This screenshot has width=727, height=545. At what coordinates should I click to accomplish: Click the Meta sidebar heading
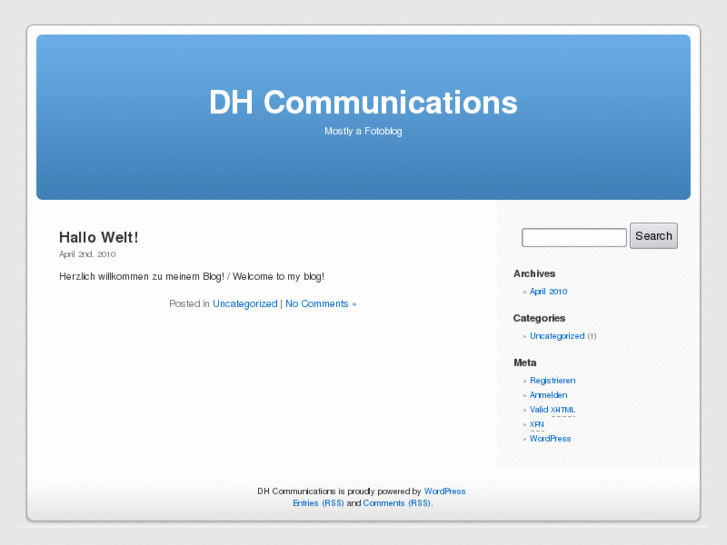(x=525, y=363)
